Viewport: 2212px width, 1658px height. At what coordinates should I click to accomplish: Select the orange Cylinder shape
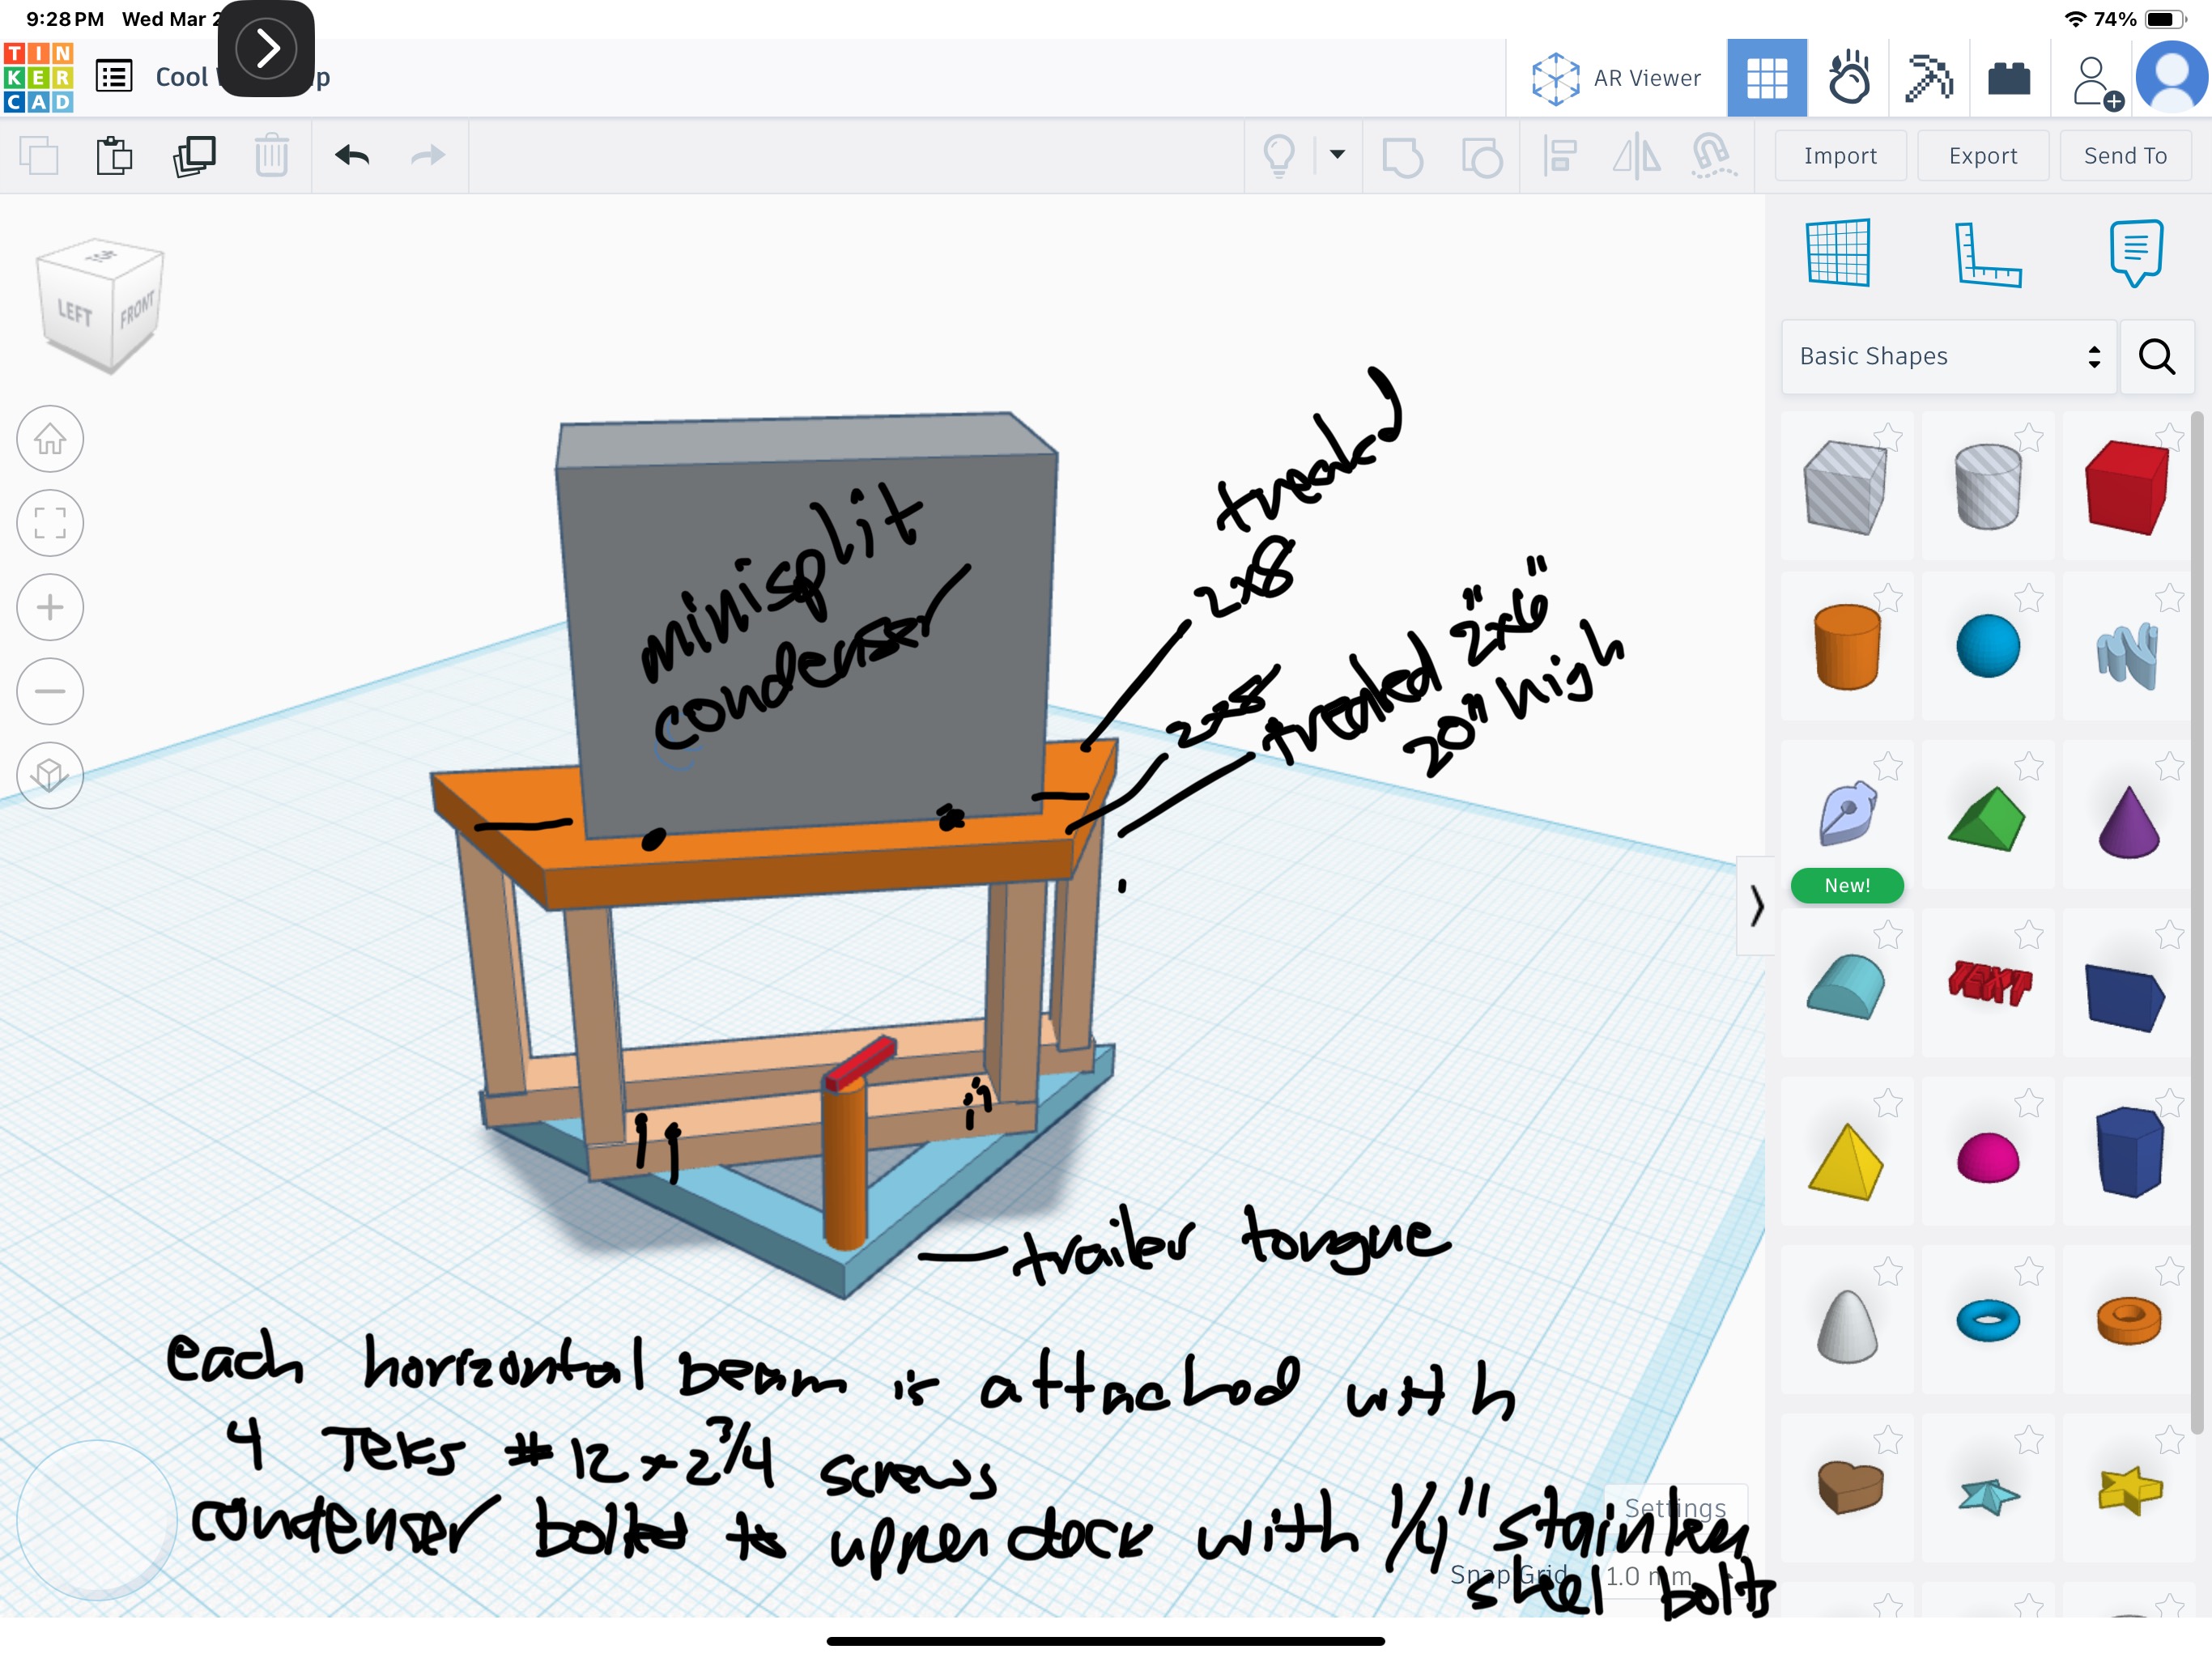(1846, 647)
